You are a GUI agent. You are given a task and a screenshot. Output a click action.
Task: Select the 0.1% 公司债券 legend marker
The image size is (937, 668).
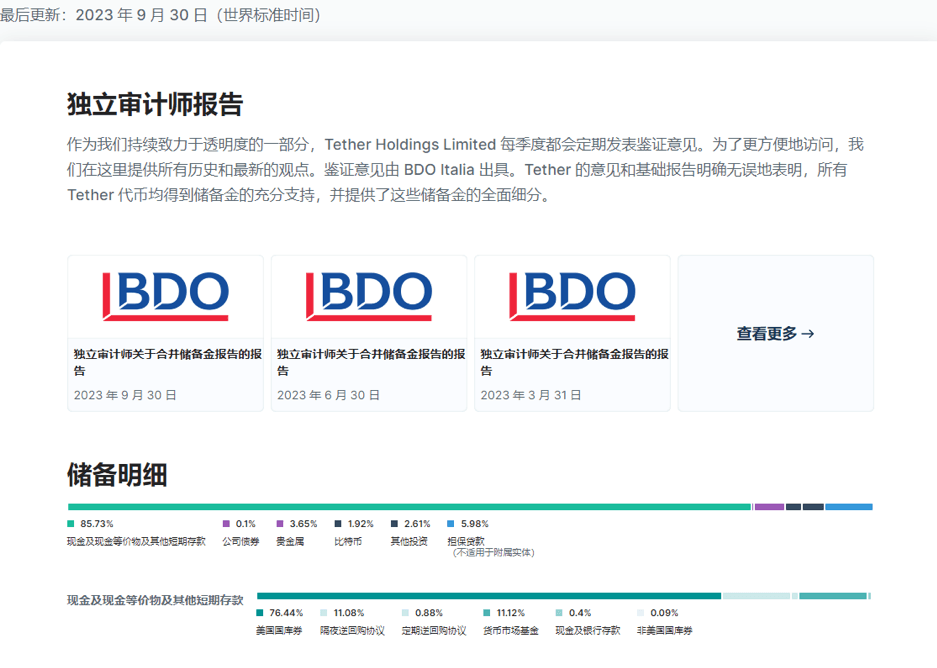[227, 524]
